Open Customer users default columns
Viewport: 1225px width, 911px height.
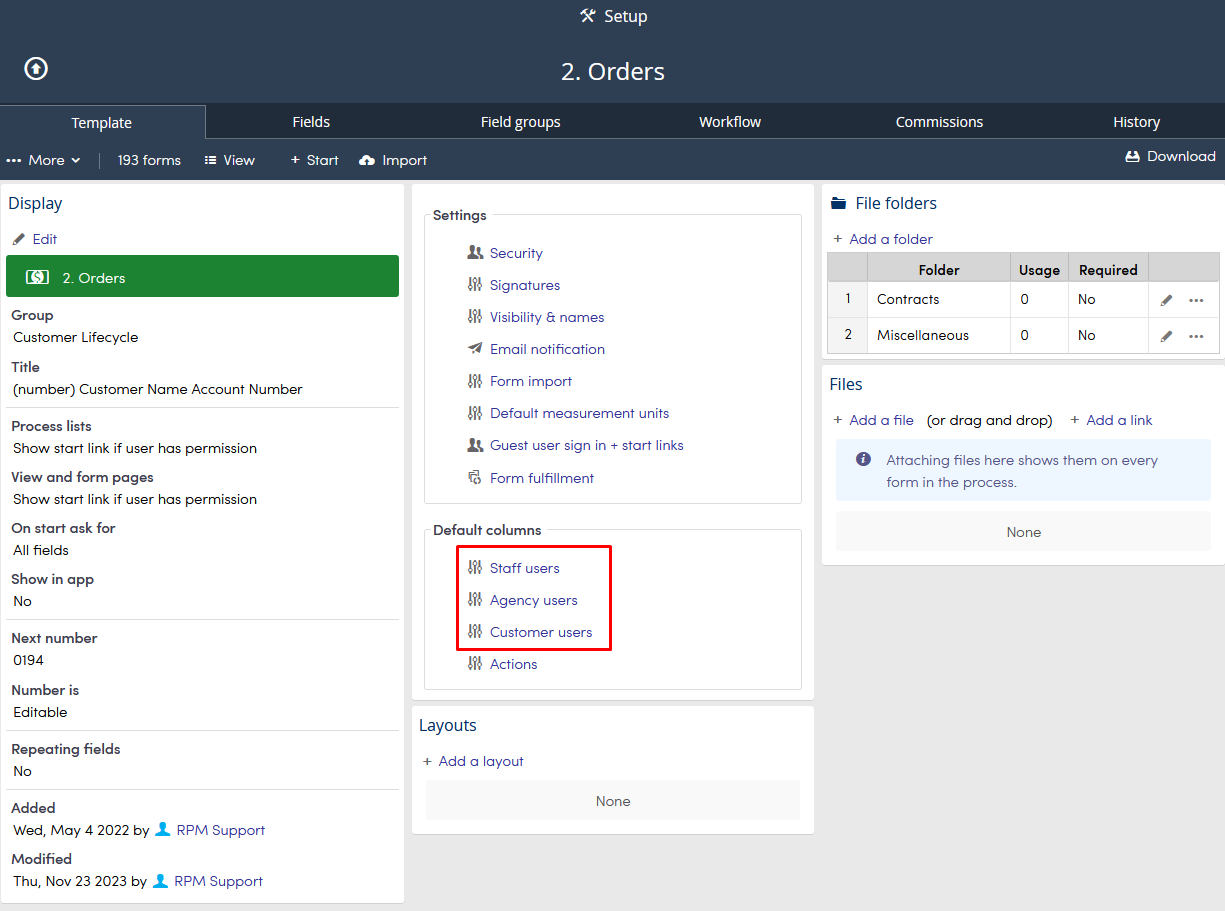coord(541,632)
